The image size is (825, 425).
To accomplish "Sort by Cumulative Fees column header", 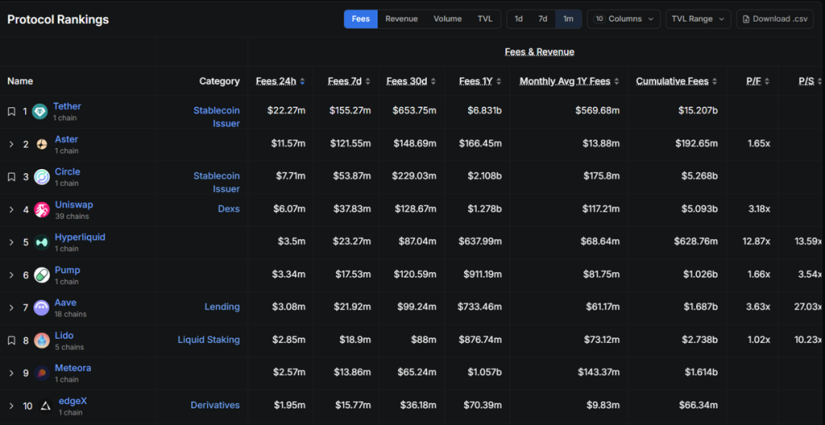I will coord(672,82).
